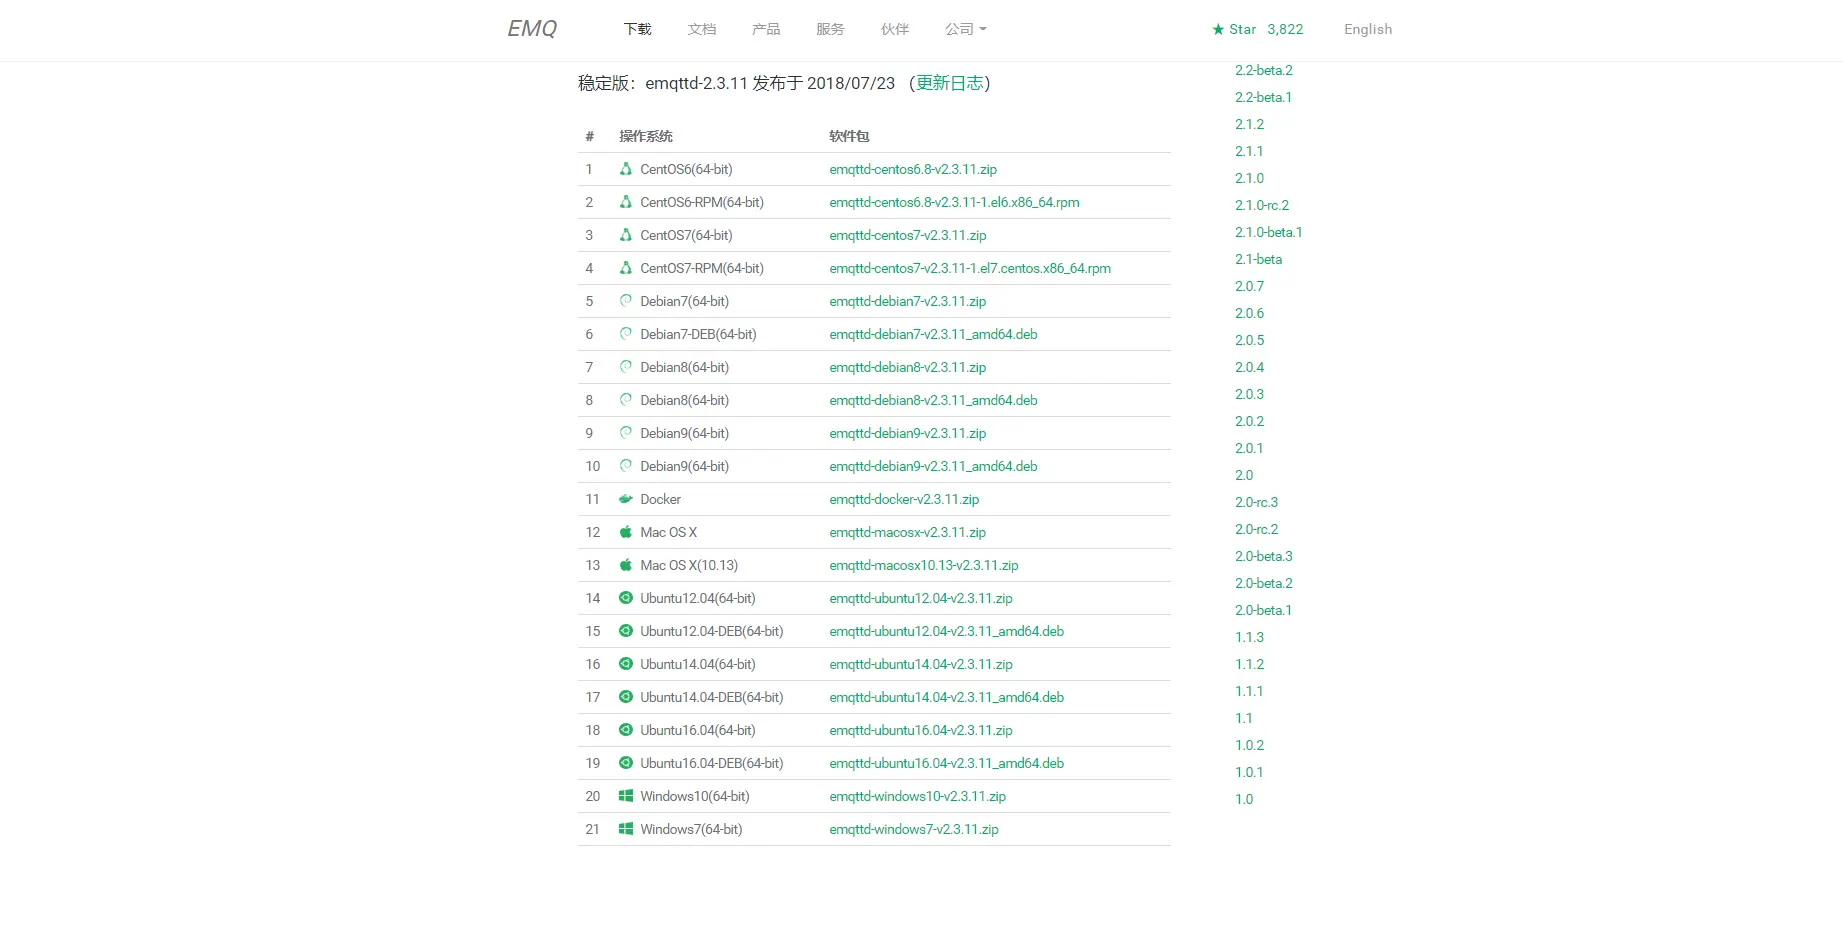Click the Ubuntu14.04-DEB(64-bit) row icon

[625, 697]
